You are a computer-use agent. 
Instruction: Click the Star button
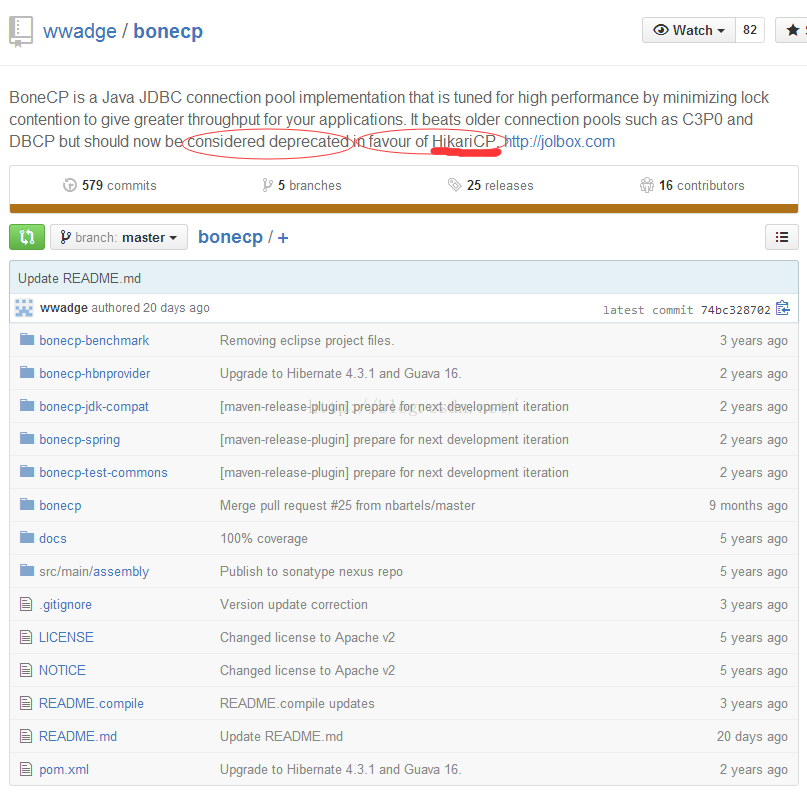tap(792, 30)
